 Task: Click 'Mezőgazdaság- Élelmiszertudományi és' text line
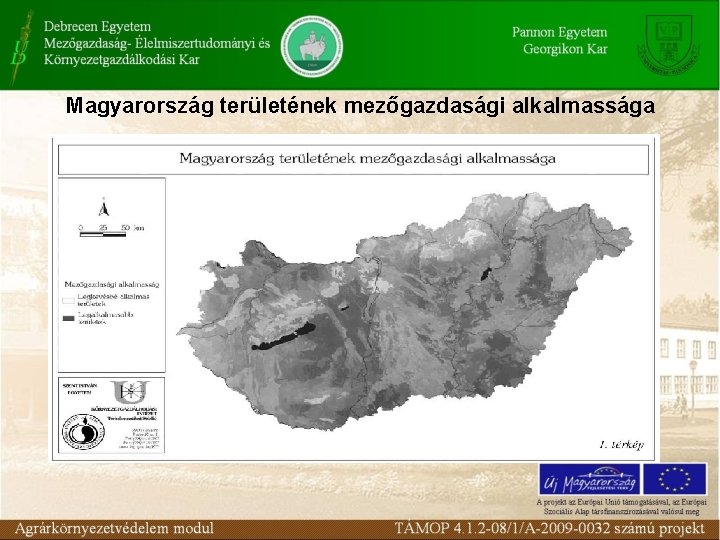click(157, 43)
